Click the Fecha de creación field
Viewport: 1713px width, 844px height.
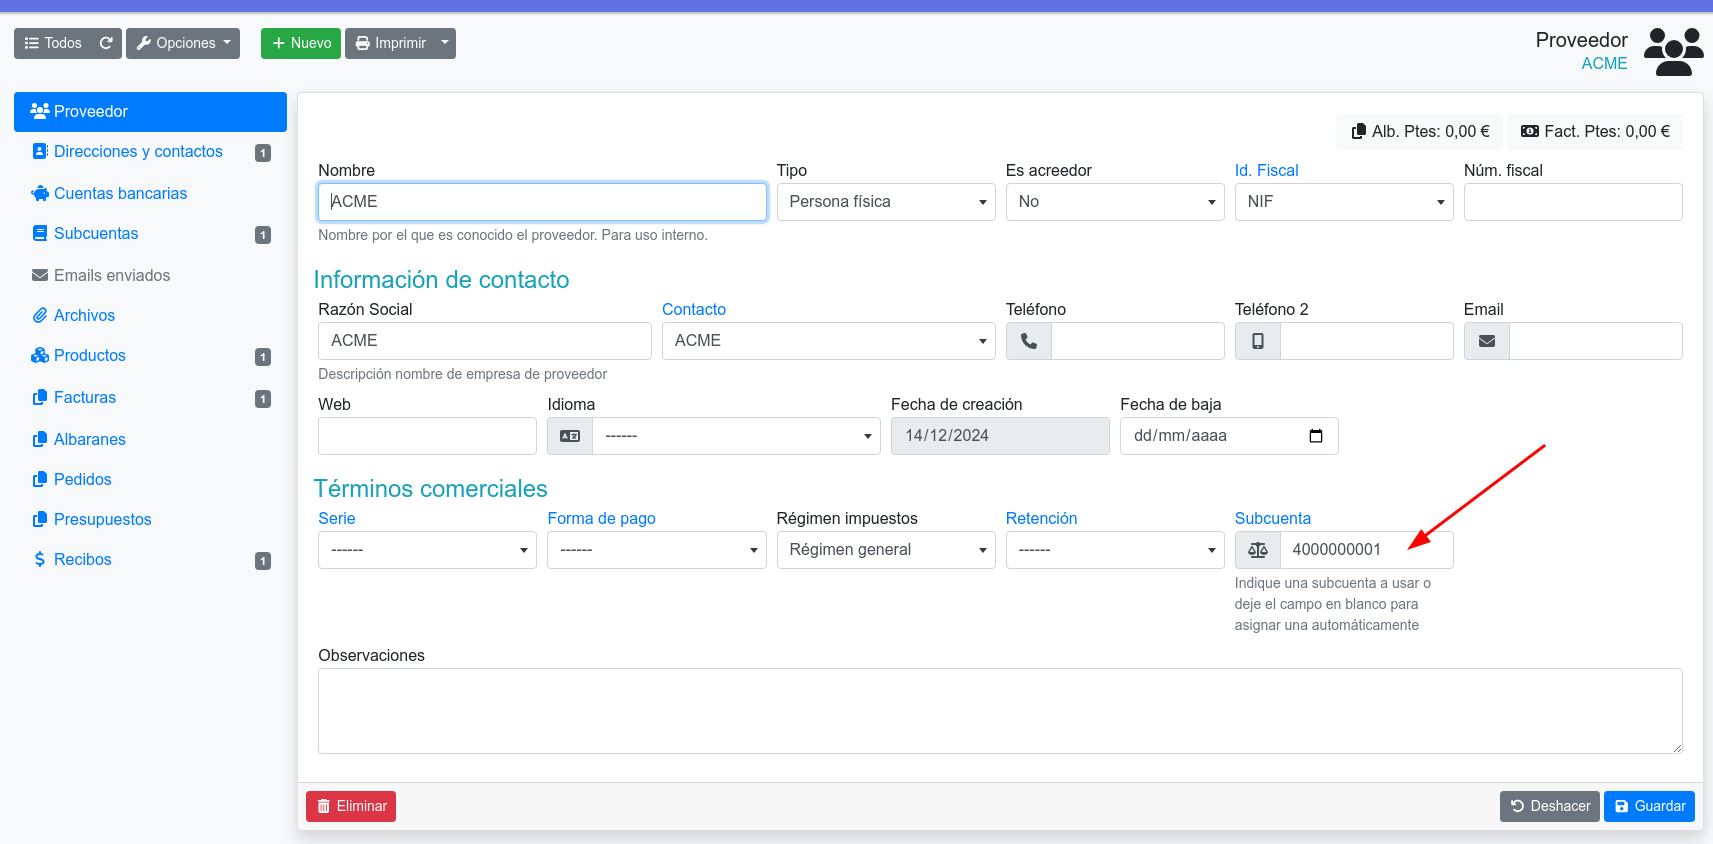click(1000, 436)
